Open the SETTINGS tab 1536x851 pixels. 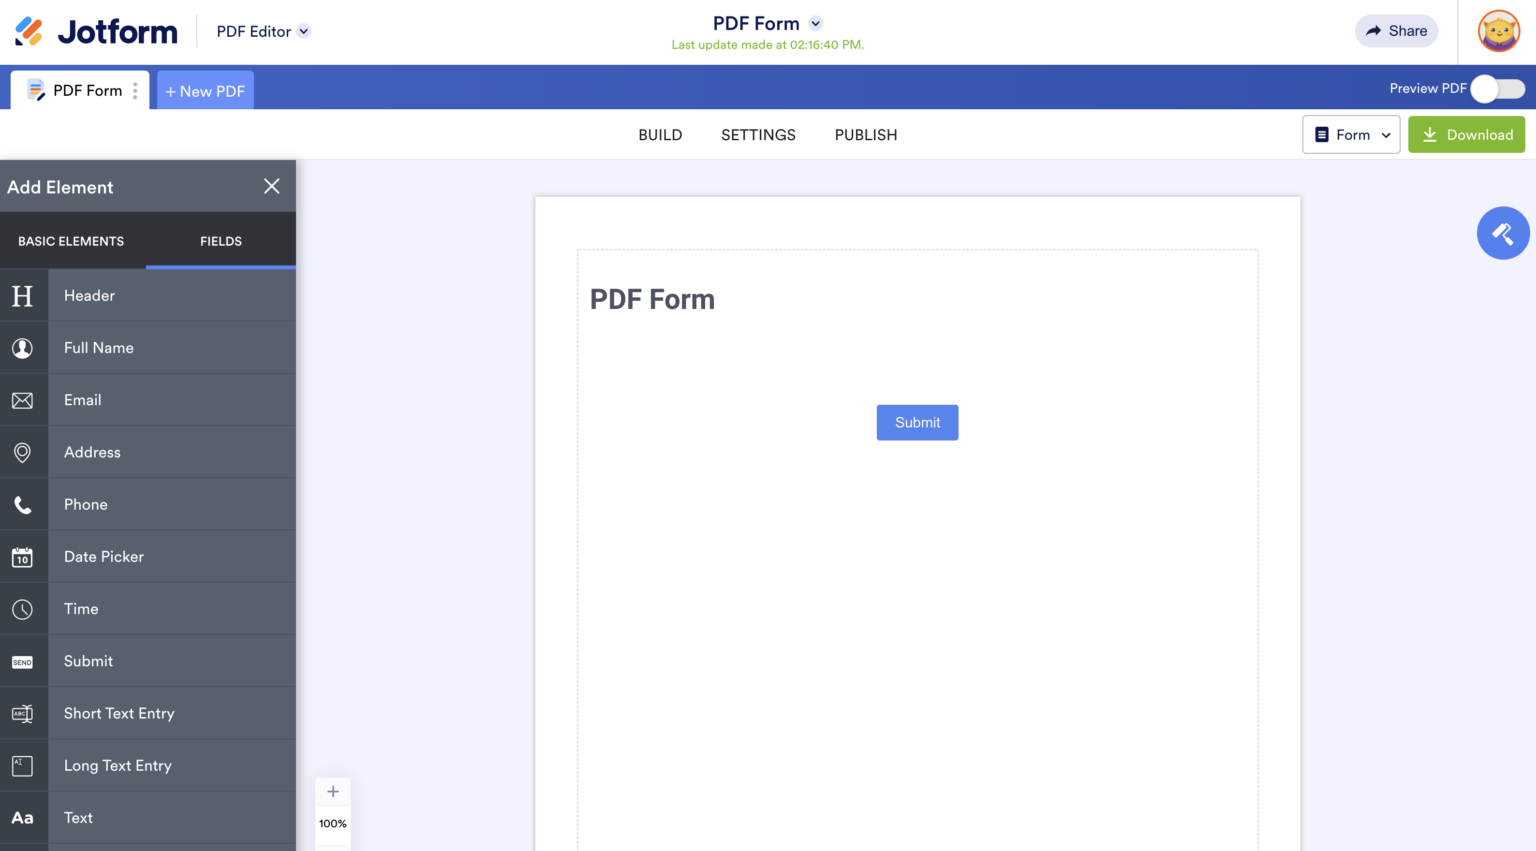(758, 134)
